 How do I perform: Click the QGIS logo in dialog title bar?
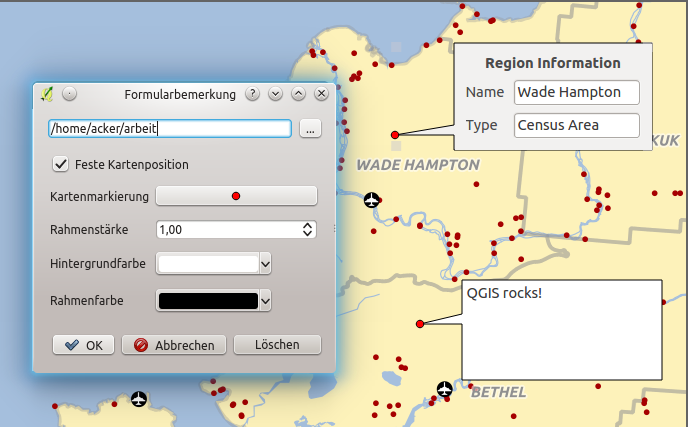pos(47,94)
